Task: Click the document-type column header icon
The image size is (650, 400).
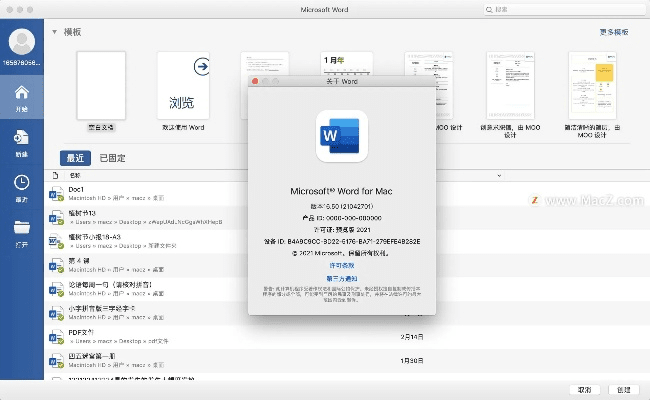Action: pos(55,175)
